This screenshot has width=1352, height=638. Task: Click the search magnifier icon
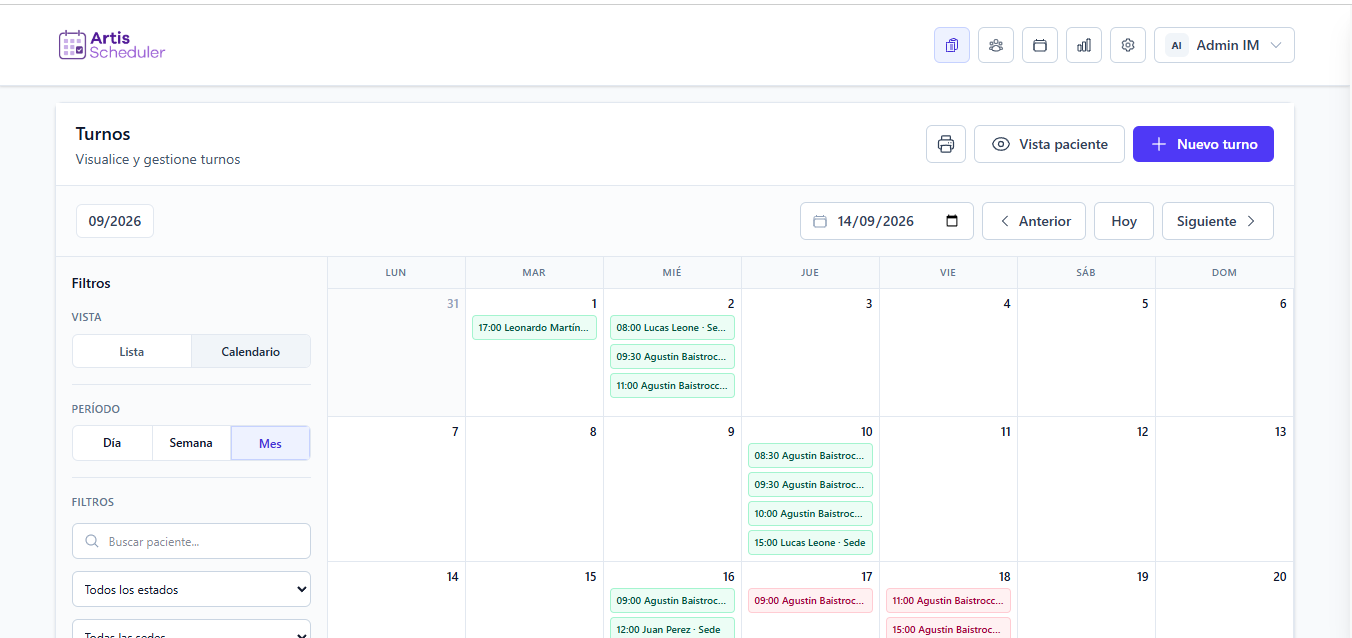[x=92, y=541]
